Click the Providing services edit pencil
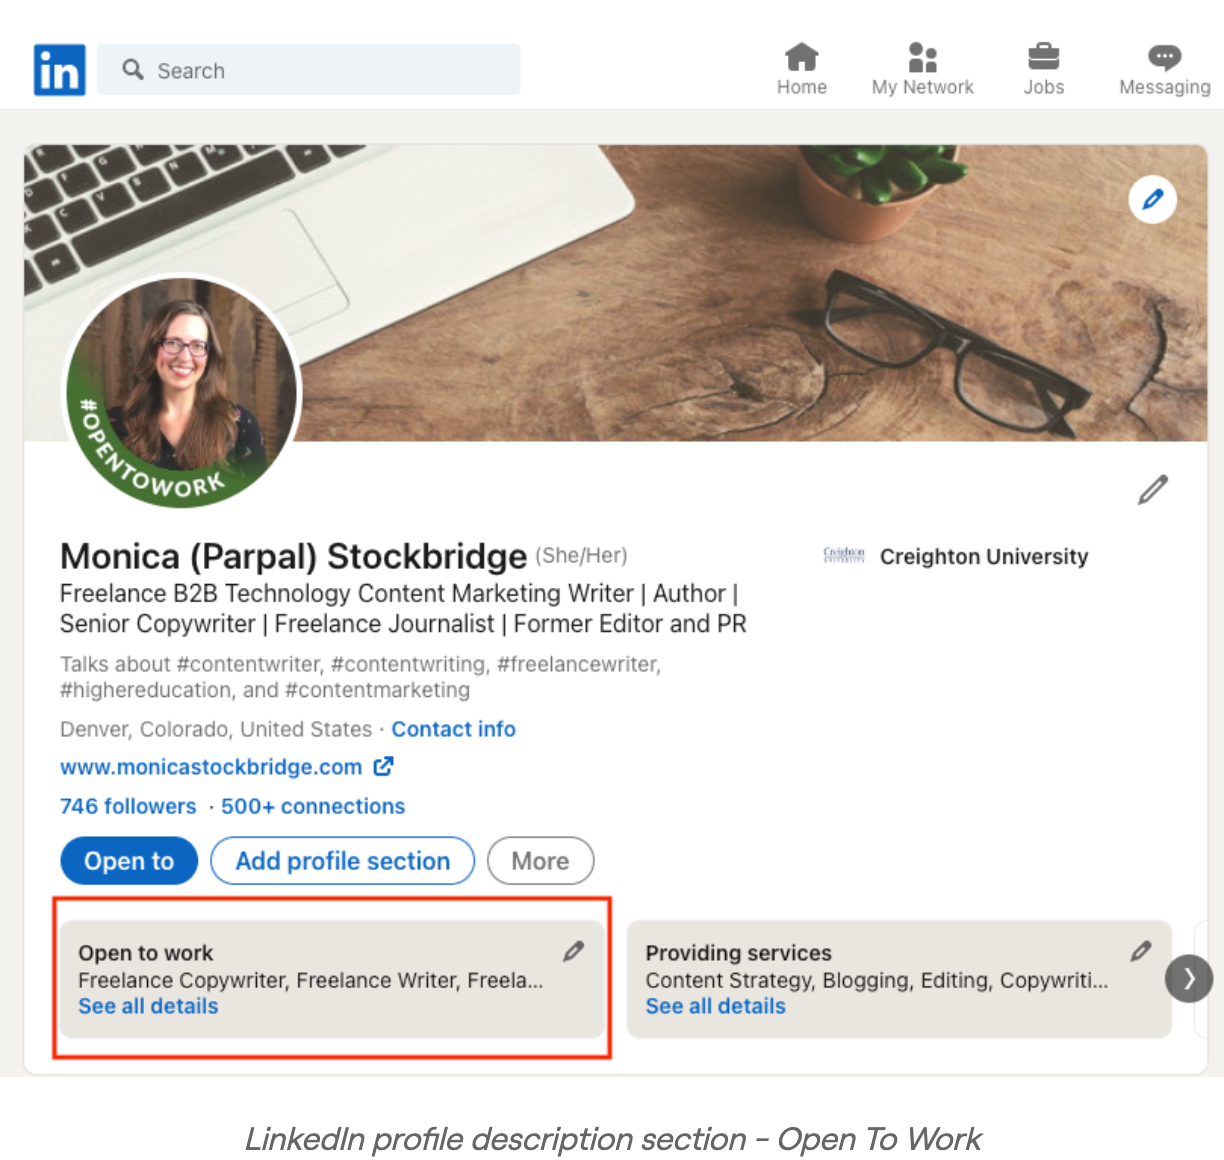 (1141, 952)
